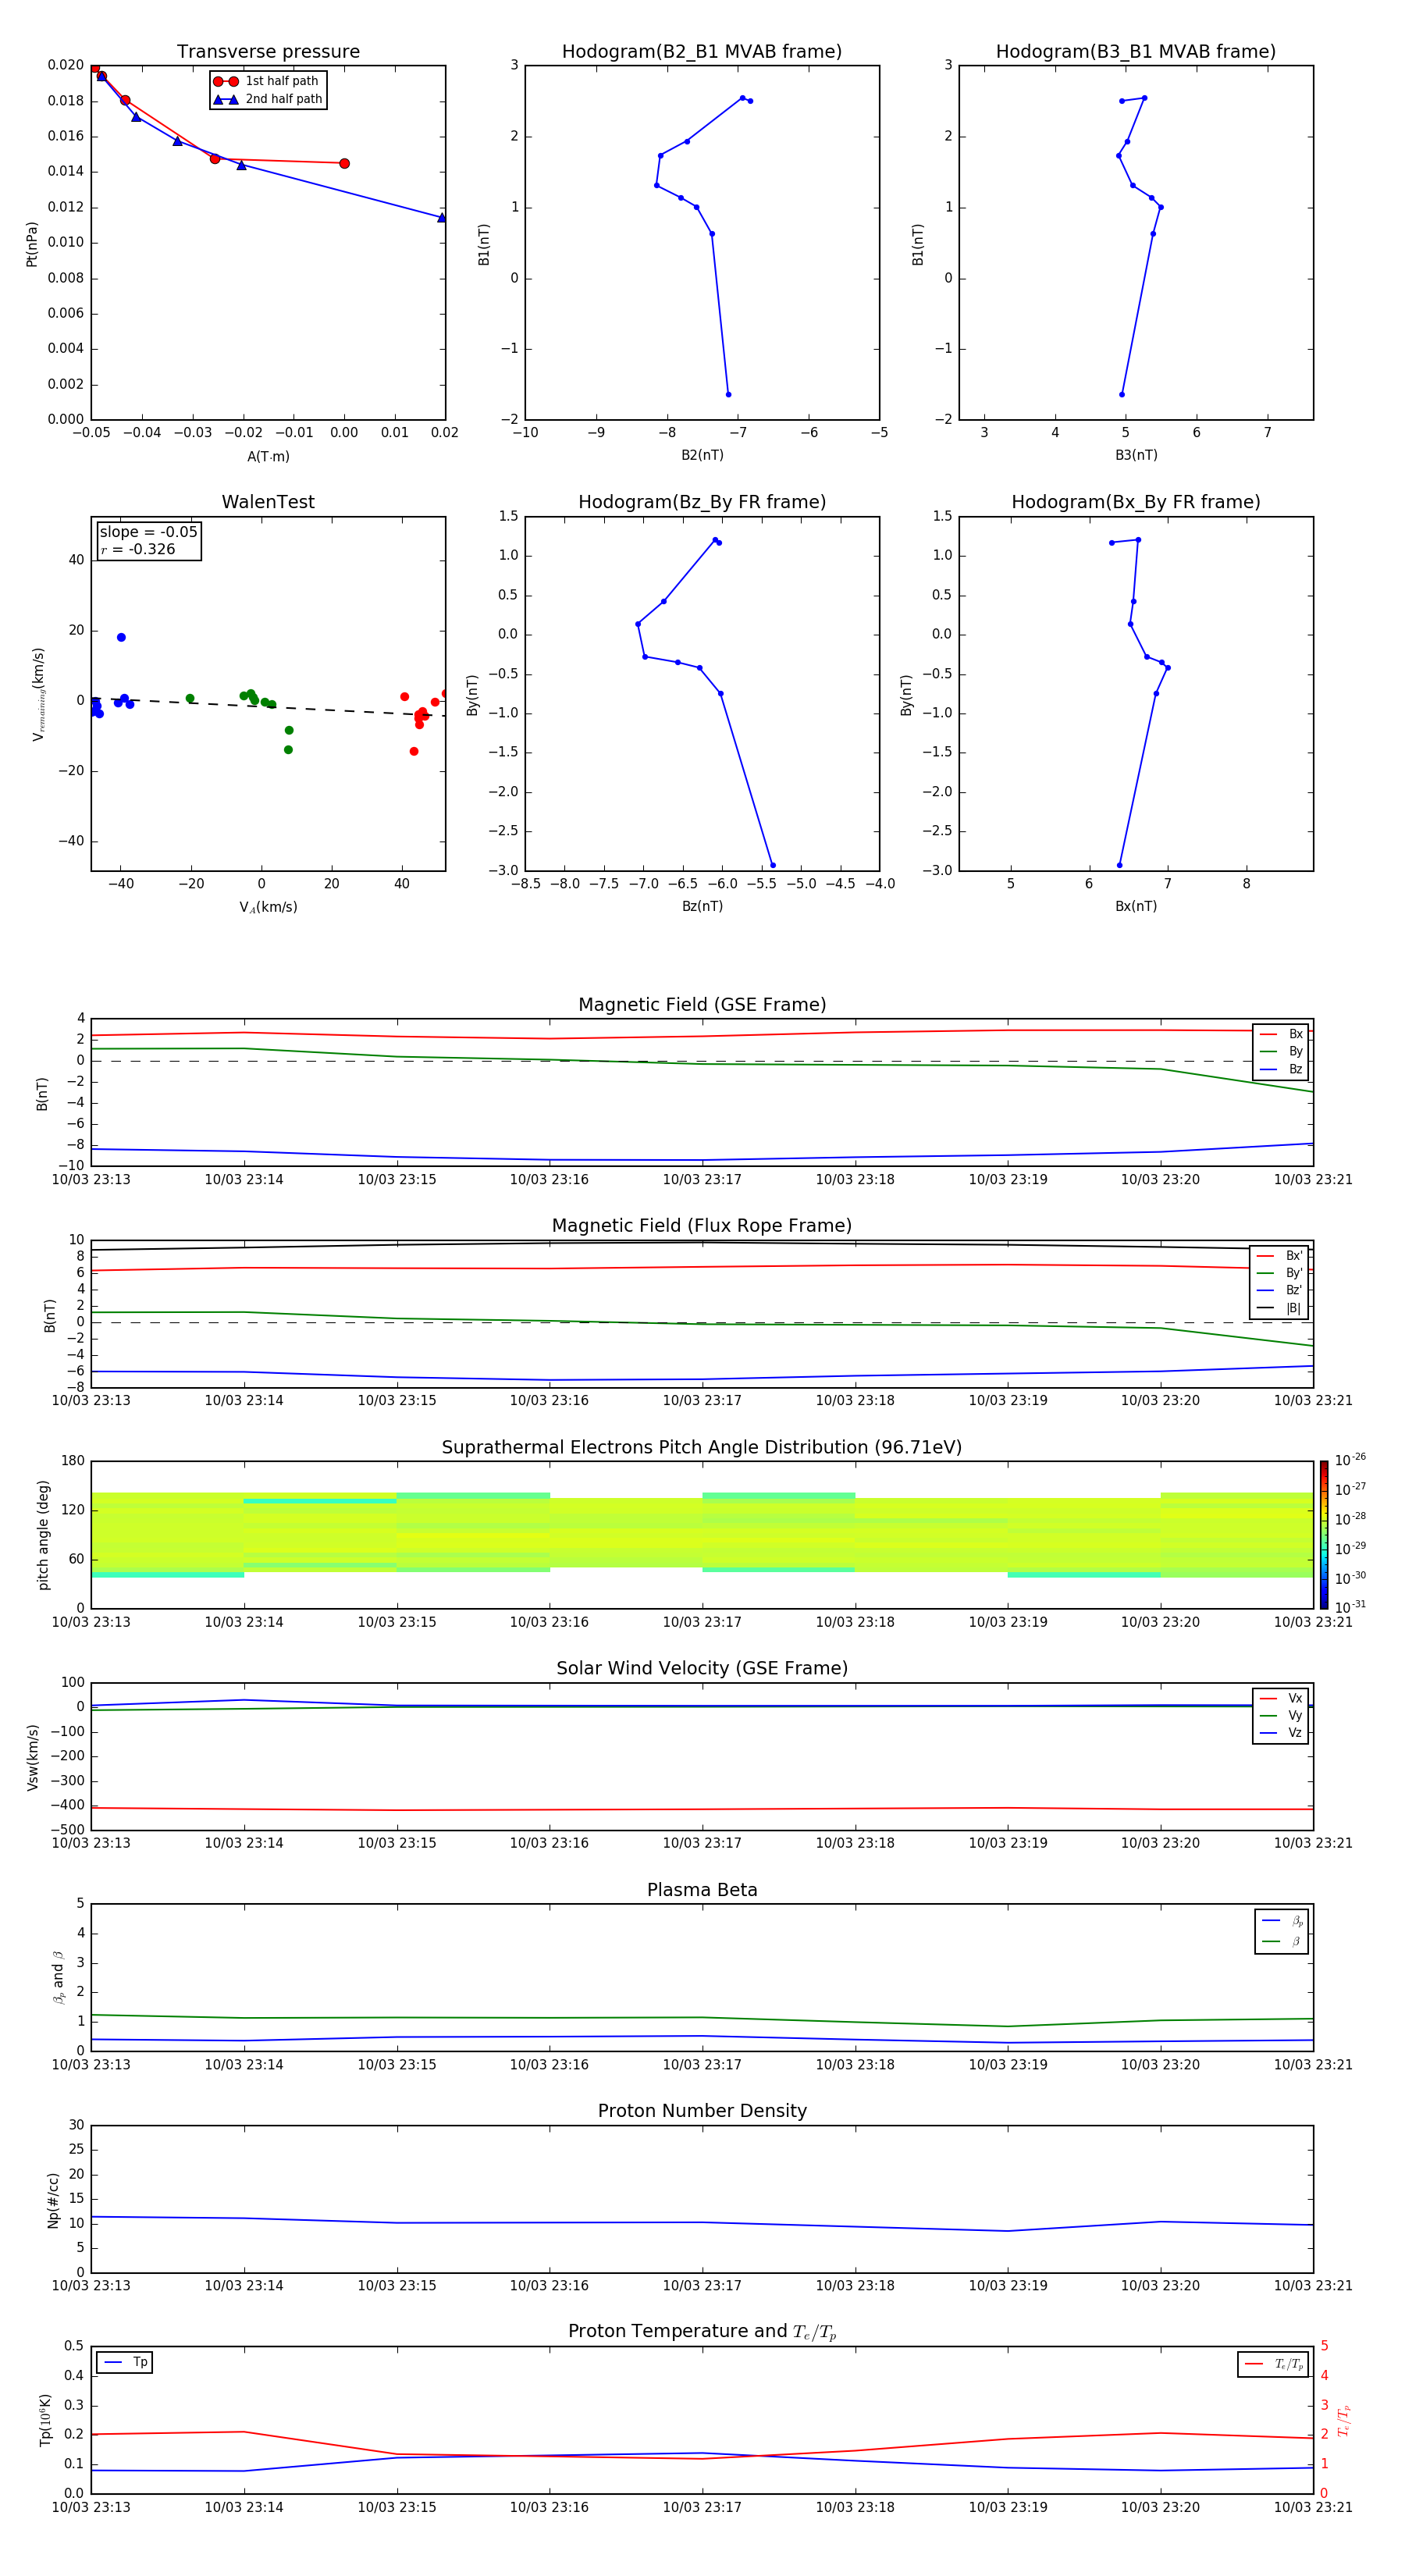
Task: Click the 'Magnetic Field (Flux Rope Frame)' title
Action: point(702,1226)
